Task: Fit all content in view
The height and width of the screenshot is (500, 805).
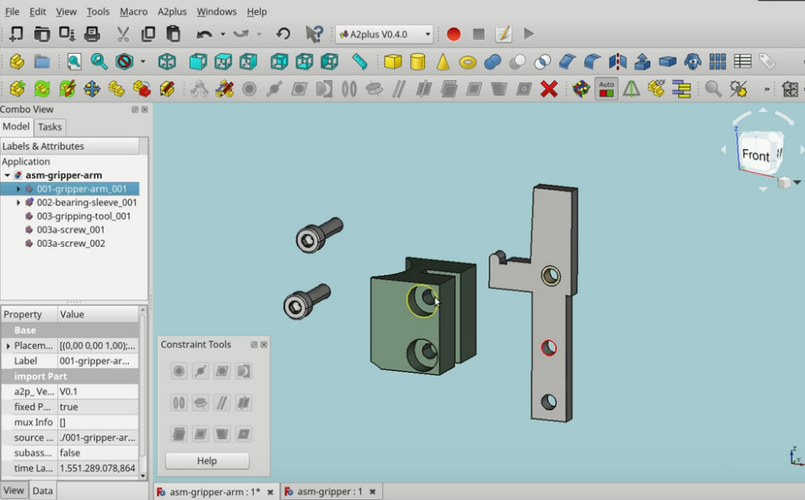Action: [x=74, y=62]
